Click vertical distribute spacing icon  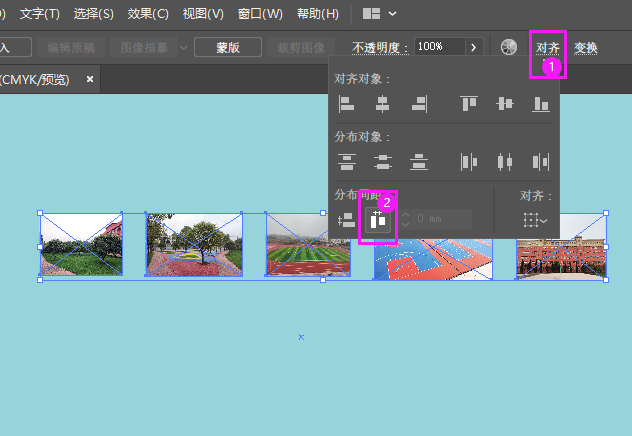click(346, 220)
